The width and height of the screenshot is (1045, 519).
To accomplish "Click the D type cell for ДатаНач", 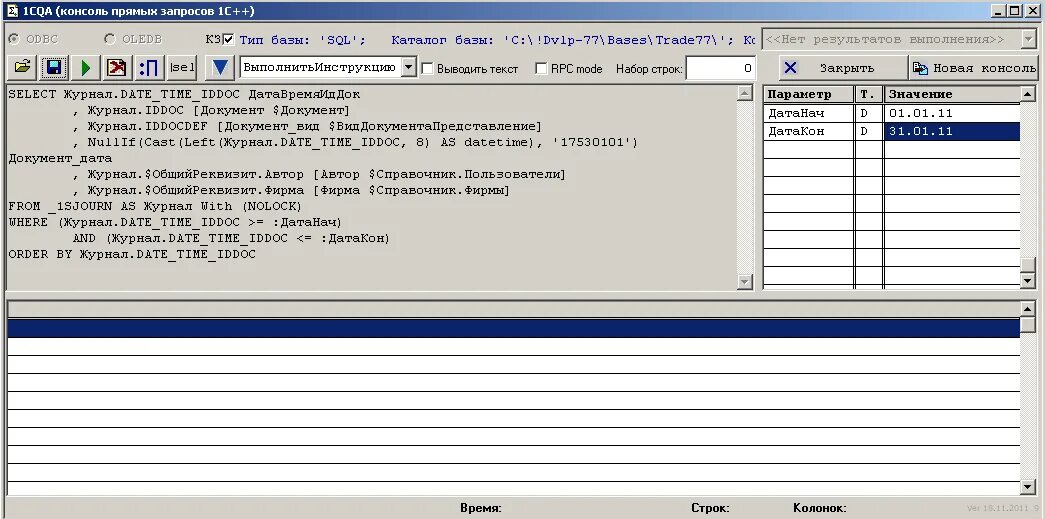I will coord(868,113).
